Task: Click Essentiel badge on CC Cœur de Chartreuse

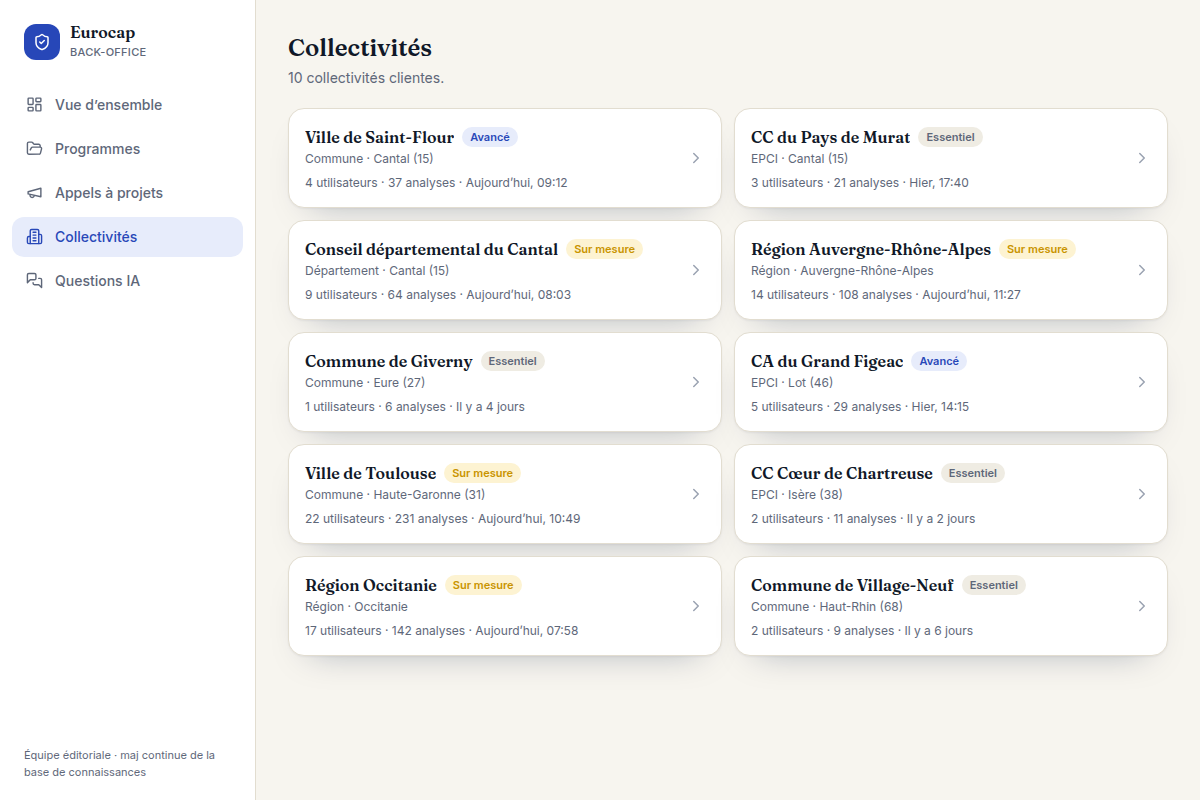Action: 972,473
